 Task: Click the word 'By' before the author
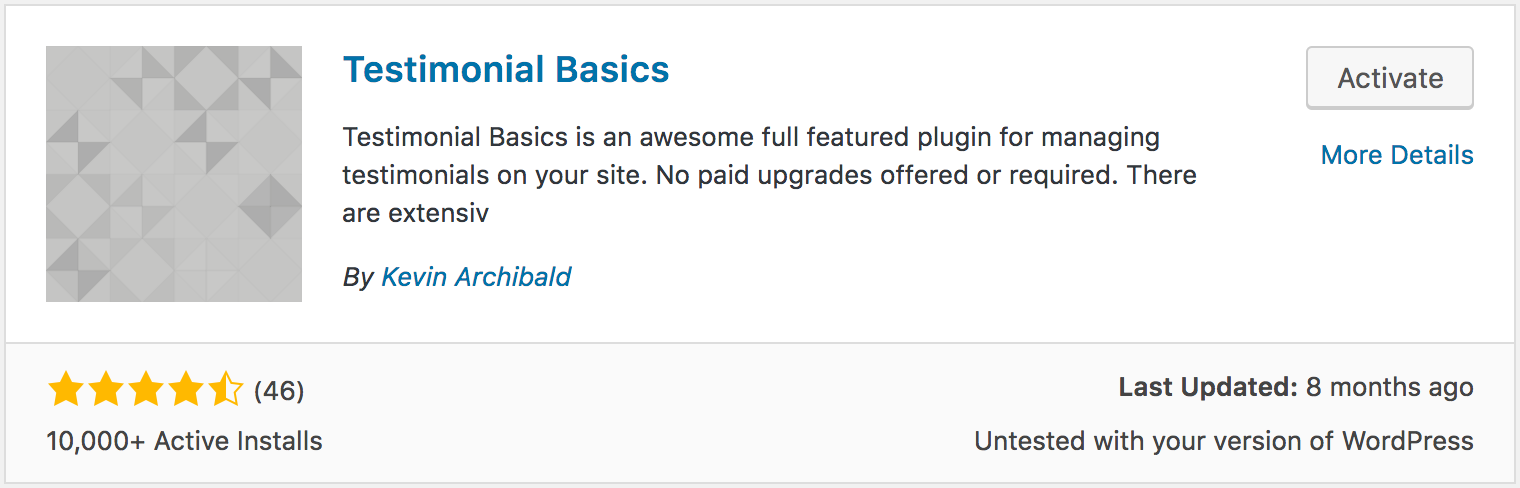(x=358, y=278)
